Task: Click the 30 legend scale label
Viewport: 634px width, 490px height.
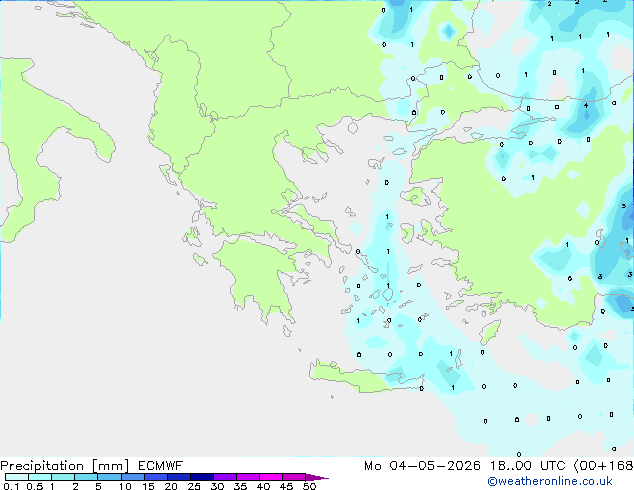Action: [217, 486]
